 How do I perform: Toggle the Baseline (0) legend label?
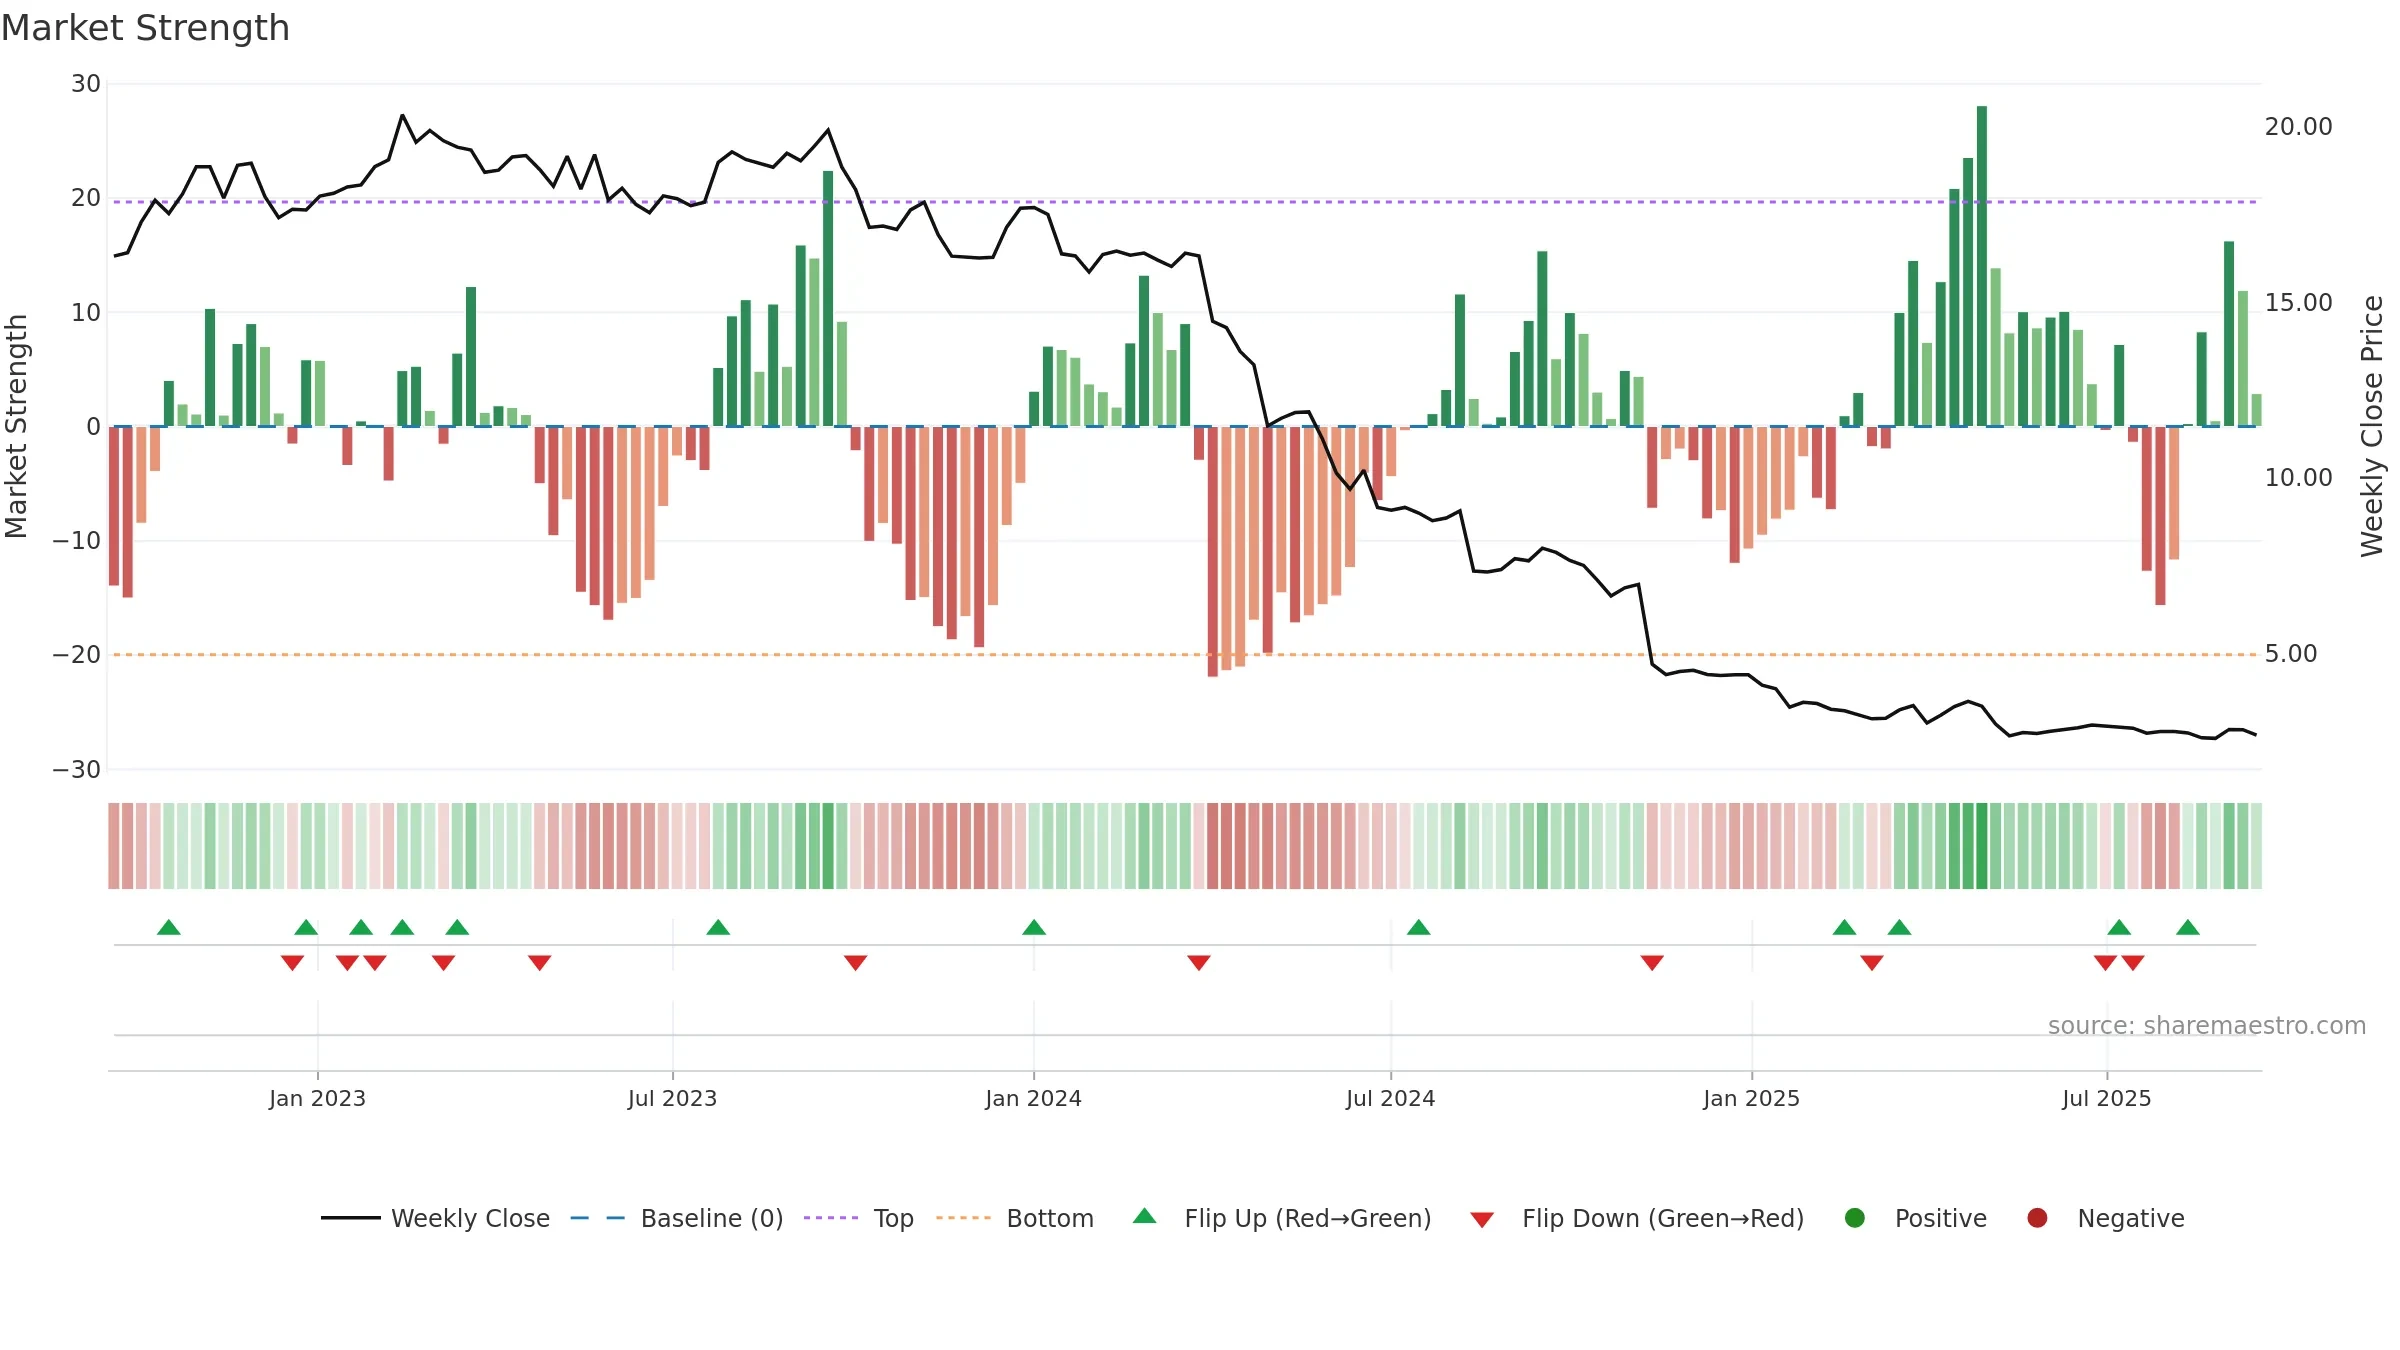[x=712, y=1219]
